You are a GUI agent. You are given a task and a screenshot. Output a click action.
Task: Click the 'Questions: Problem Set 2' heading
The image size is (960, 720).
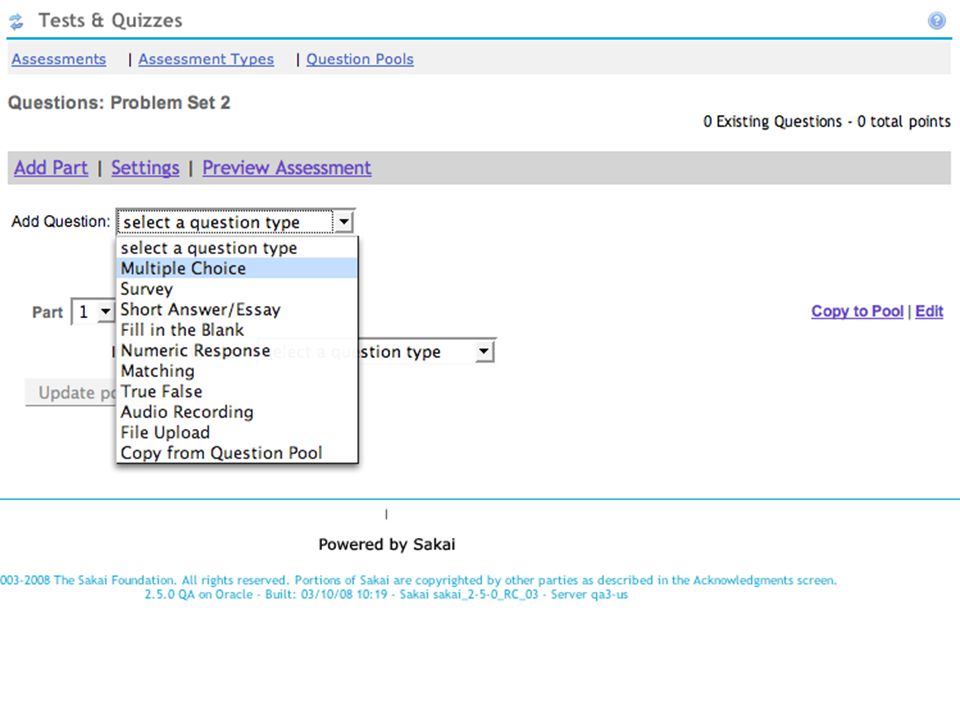click(119, 102)
